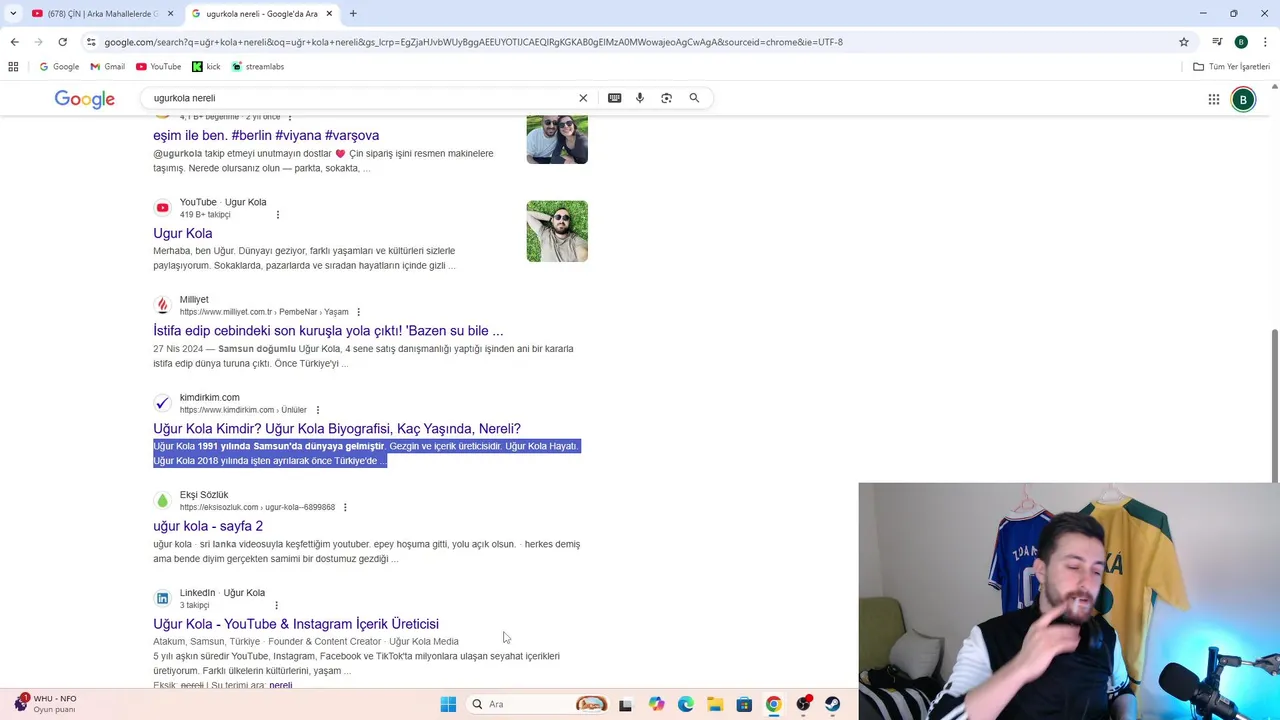Open Task View on the taskbar
This screenshot has width=1280, height=720.
[x=625, y=704]
